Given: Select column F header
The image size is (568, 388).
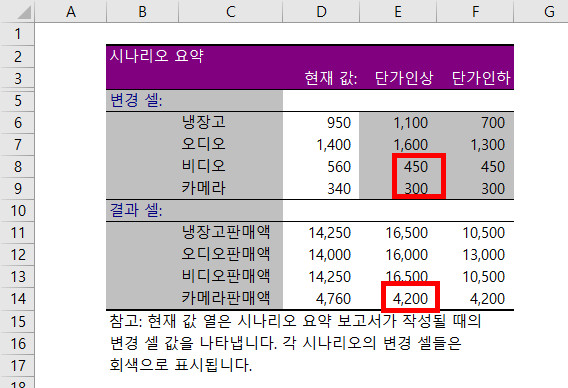Looking at the screenshot, I should coord(475,11).
